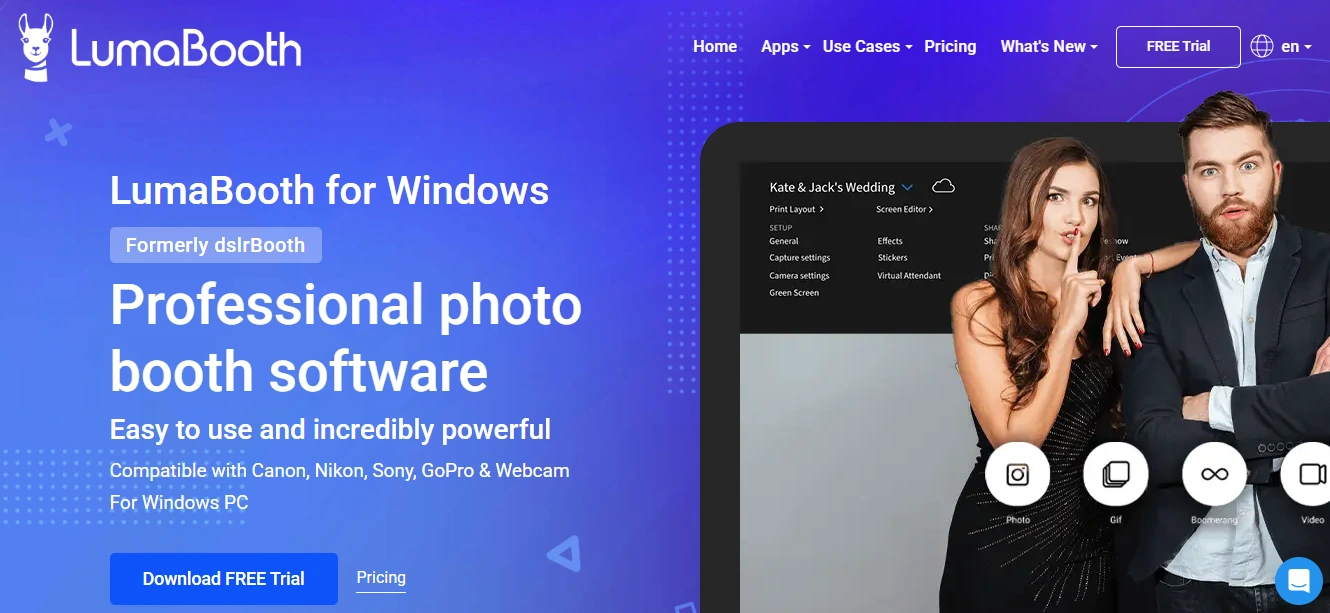Go to the Home page

click(715, 46)
